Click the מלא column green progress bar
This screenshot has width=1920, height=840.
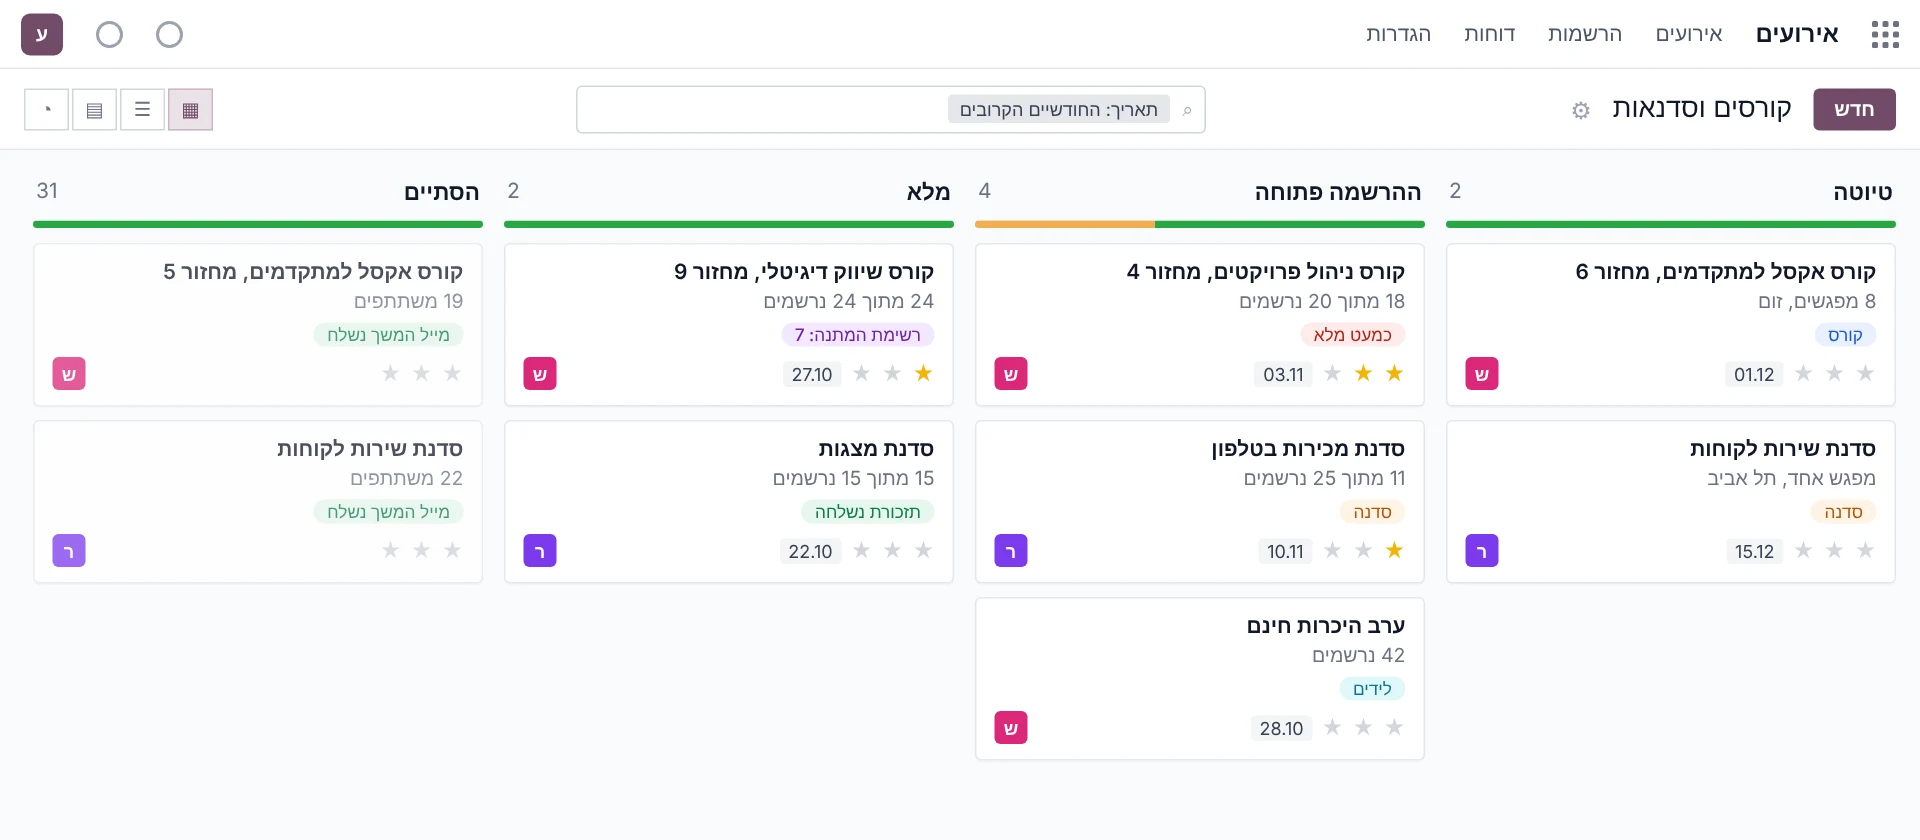729,224
